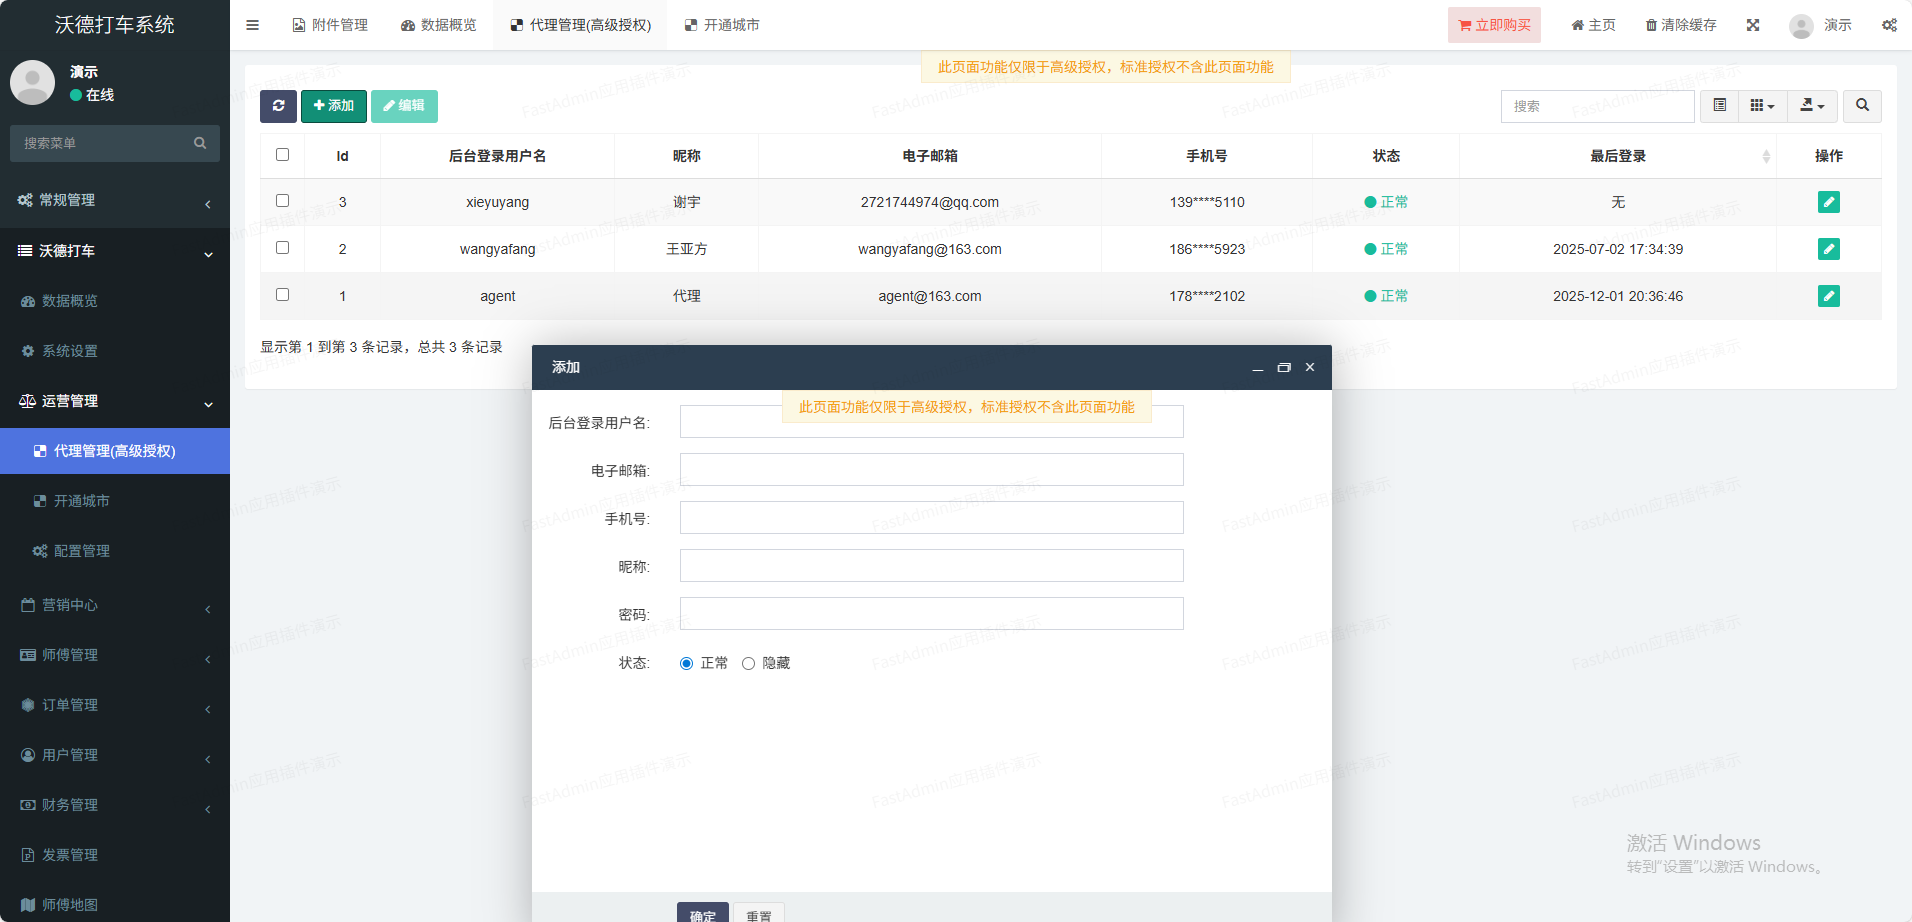Click the red 立即购买 button

1494,25
